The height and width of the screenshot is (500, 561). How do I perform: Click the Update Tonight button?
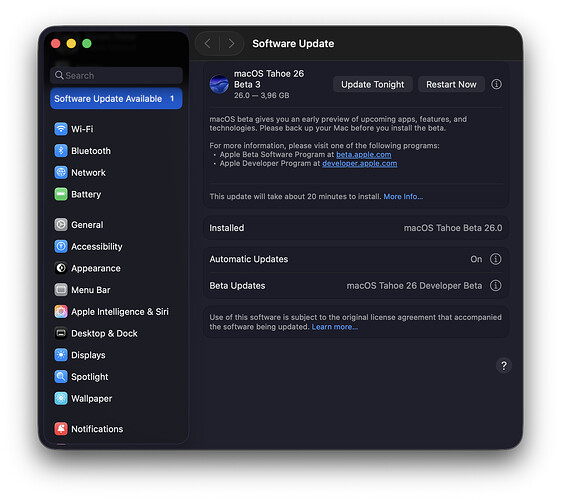click(372, 84)
